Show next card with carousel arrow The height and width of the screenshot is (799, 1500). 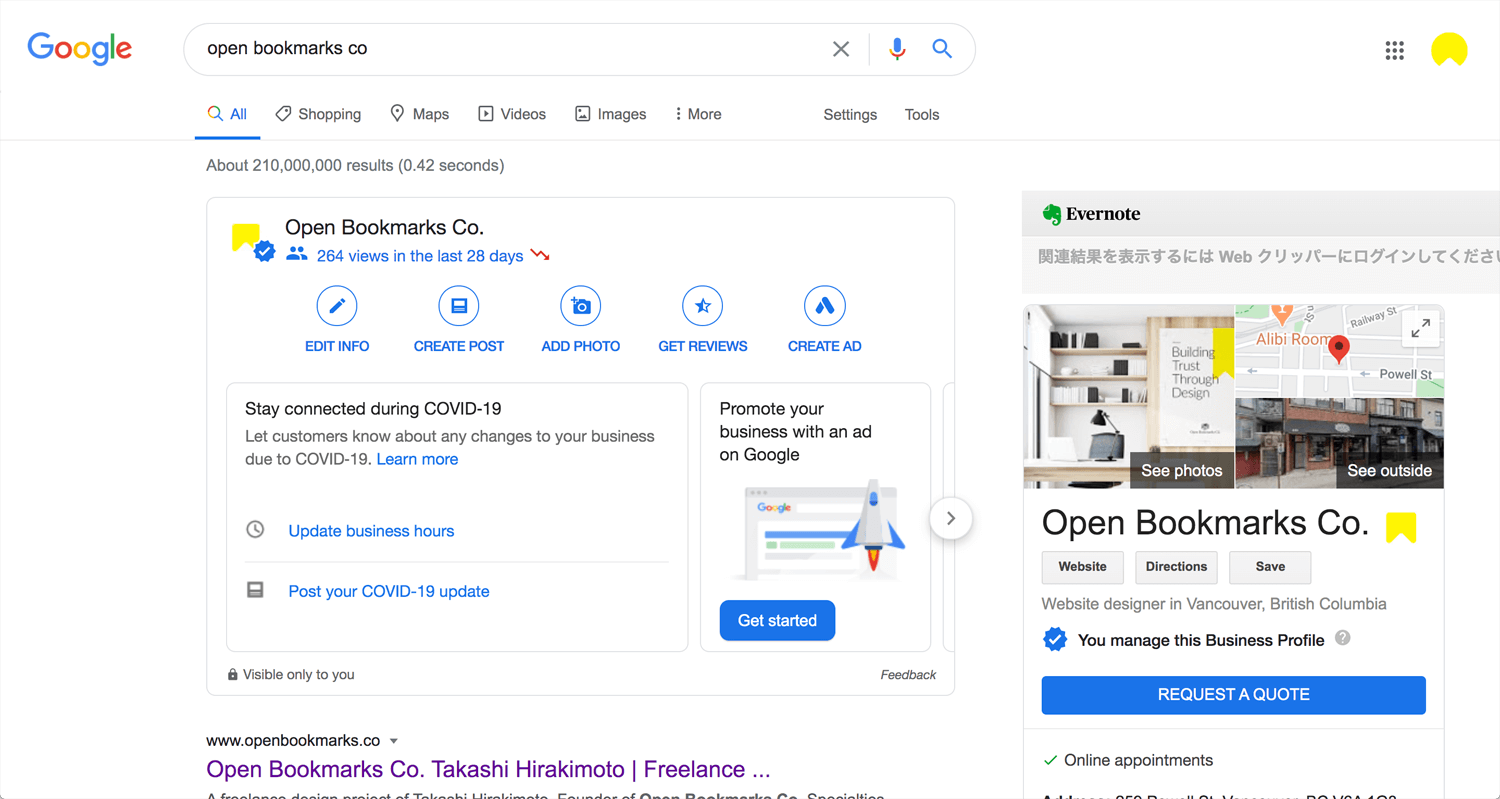[951, 518]
